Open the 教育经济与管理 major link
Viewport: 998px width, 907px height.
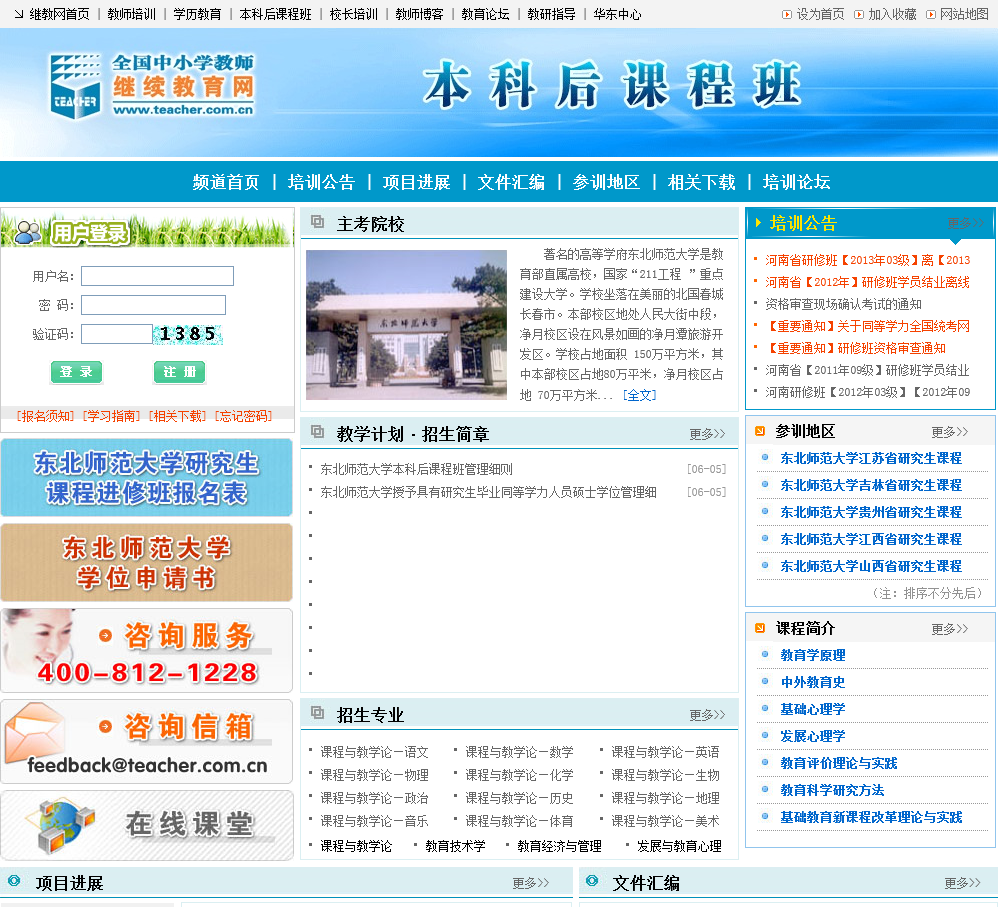coord(559,847)
